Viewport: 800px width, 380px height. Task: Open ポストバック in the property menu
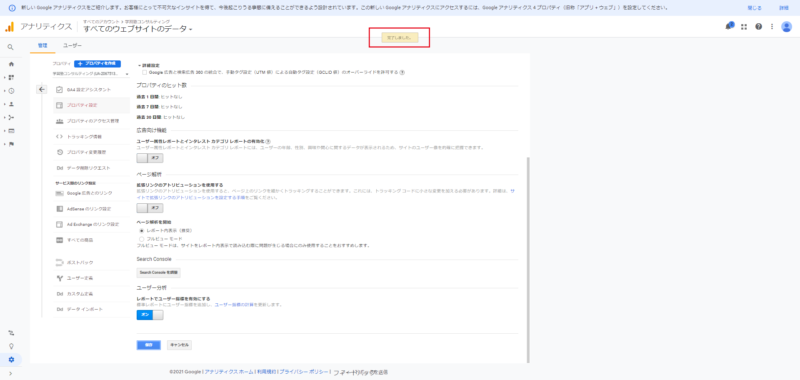[x=80, y=263]
